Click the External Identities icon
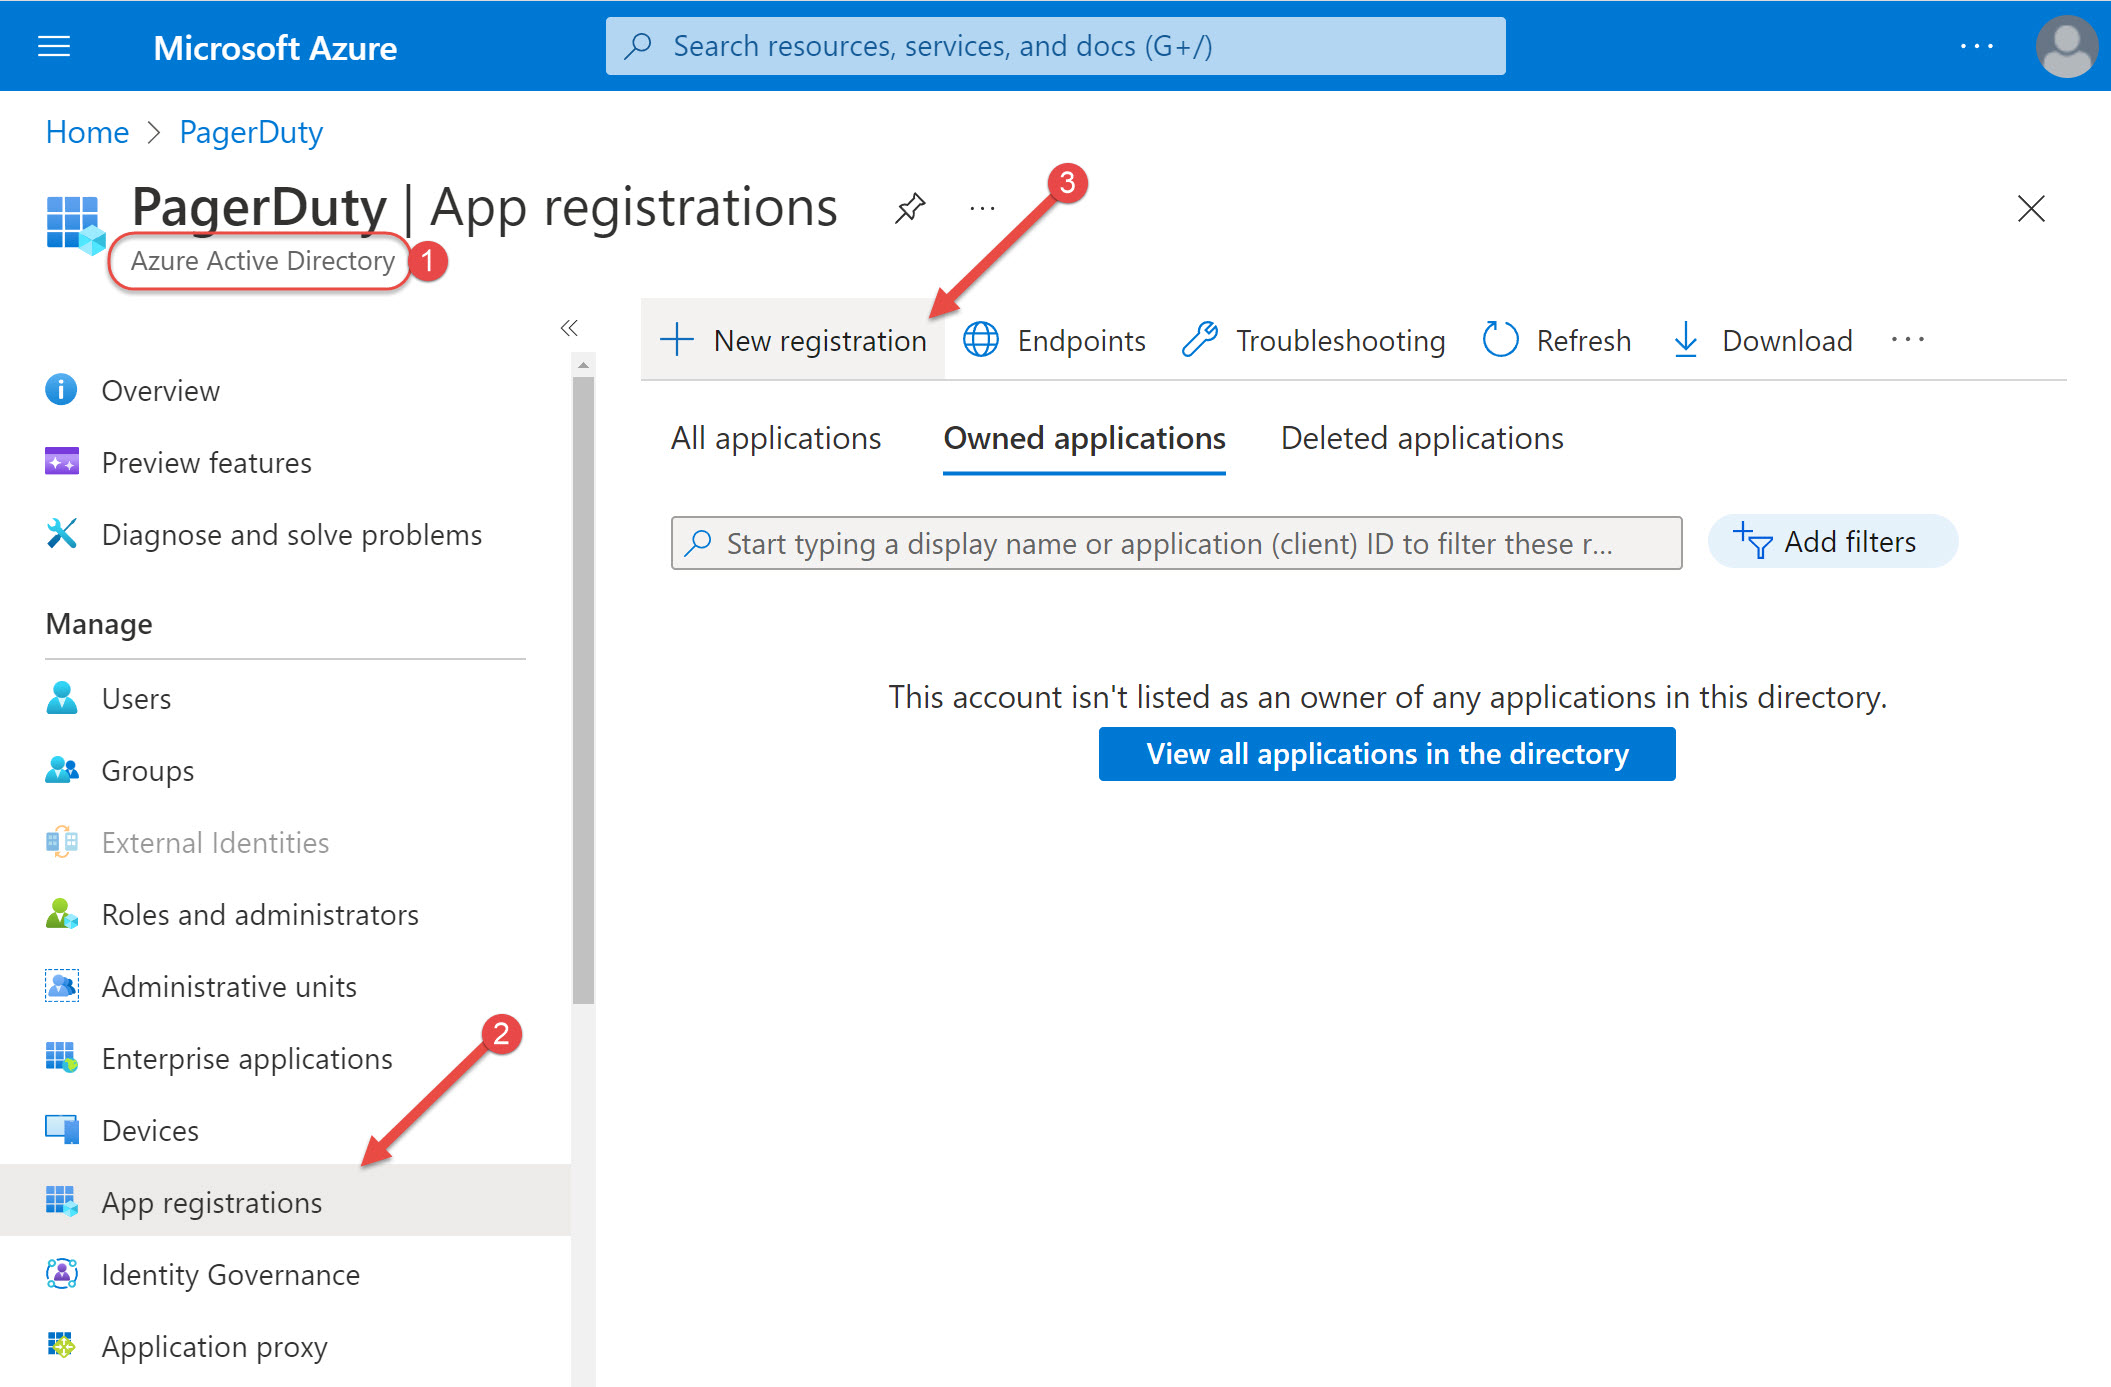 (x=61, y=842)
